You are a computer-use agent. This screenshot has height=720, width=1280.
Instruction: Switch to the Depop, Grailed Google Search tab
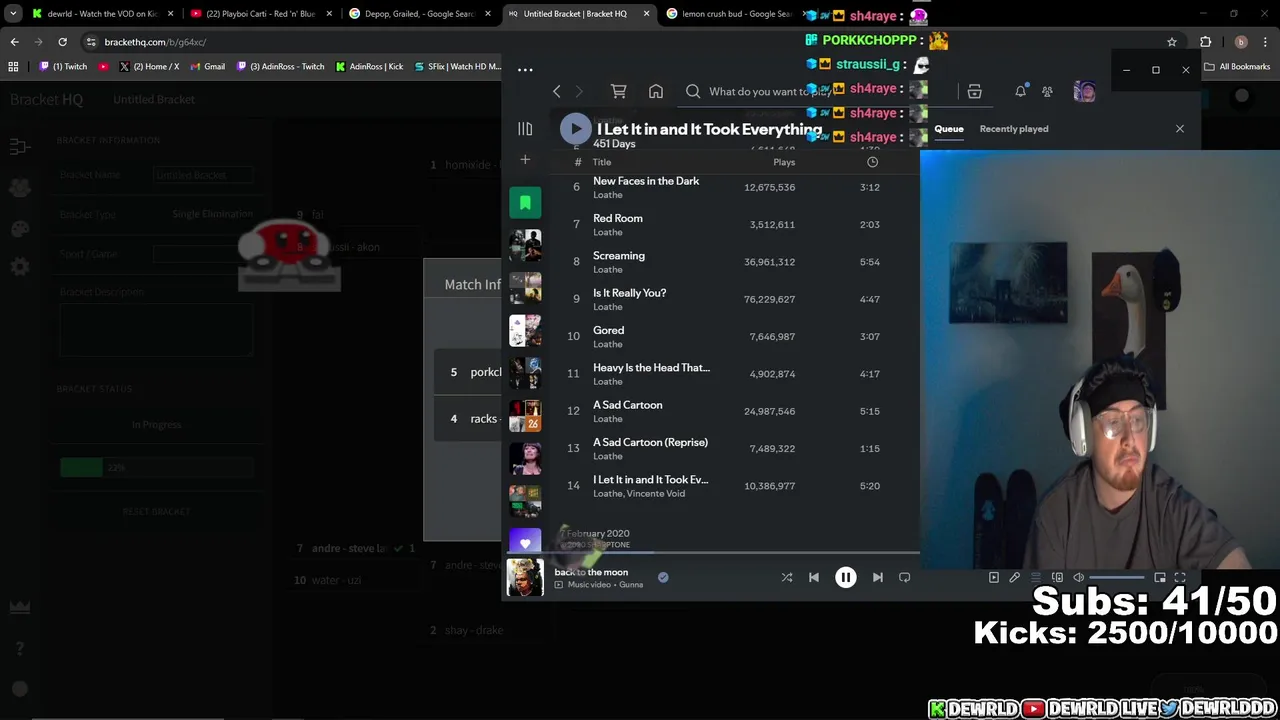click(x=418, y=14)
